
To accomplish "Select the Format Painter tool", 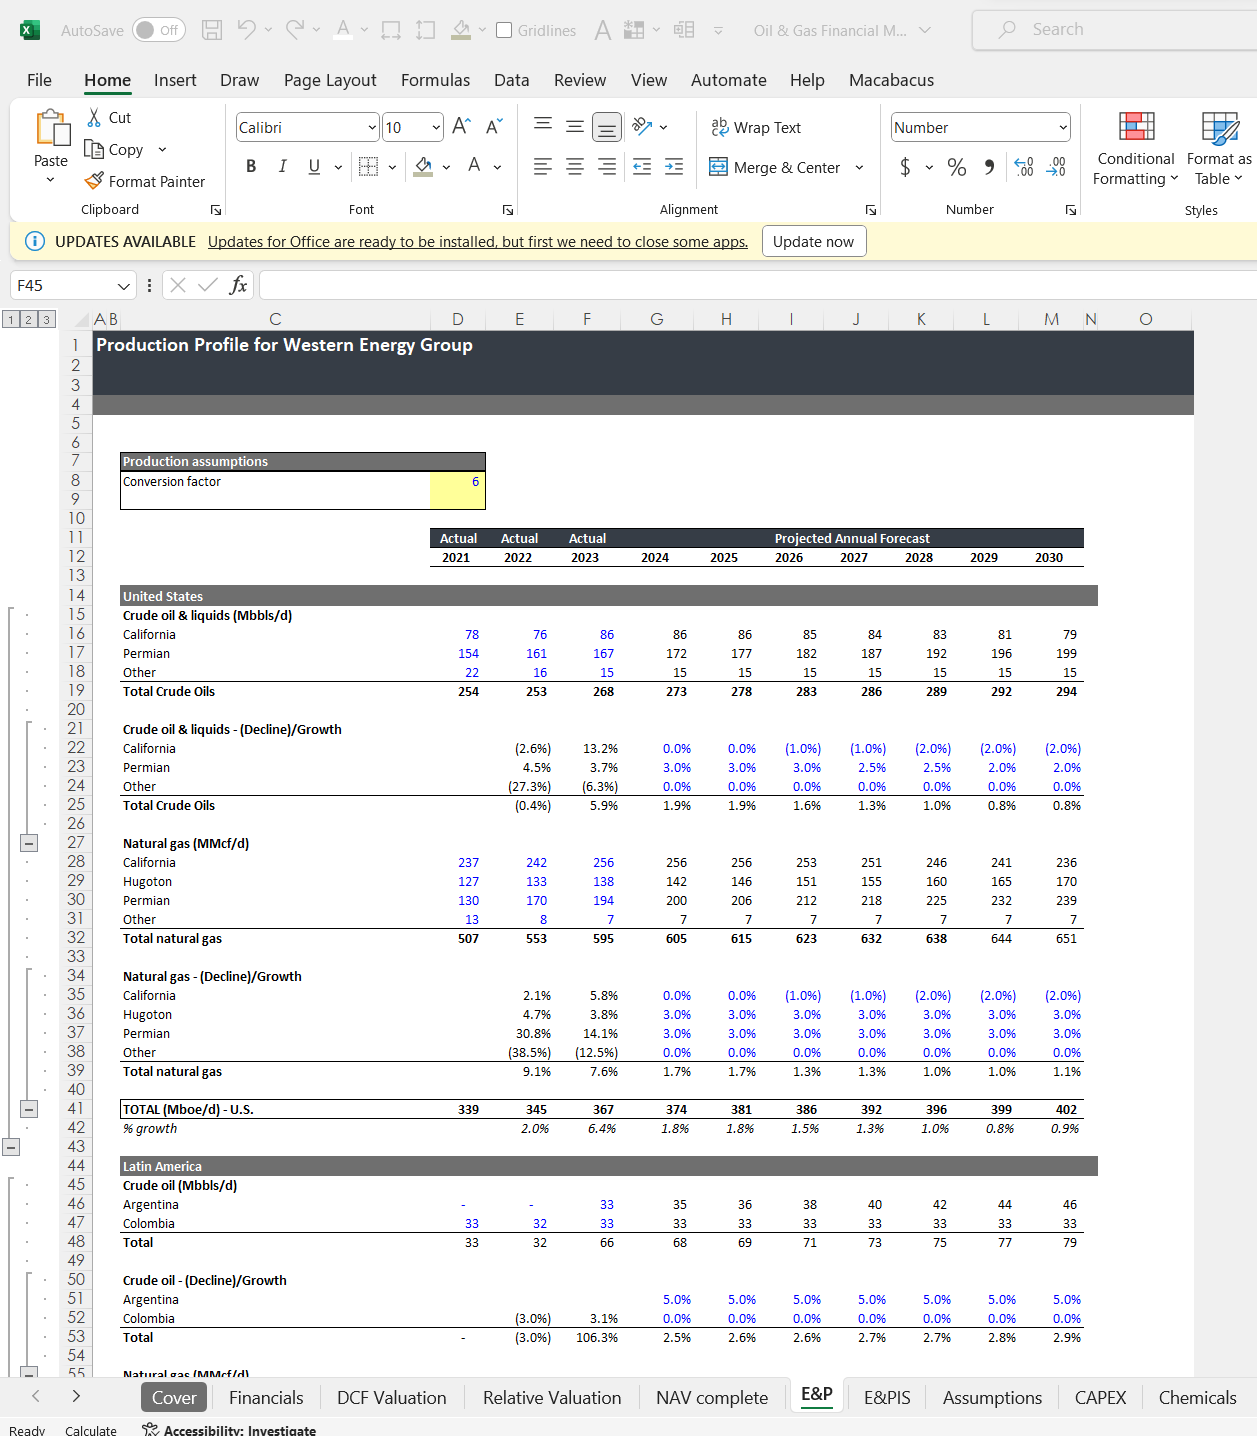I will point(146,181).
